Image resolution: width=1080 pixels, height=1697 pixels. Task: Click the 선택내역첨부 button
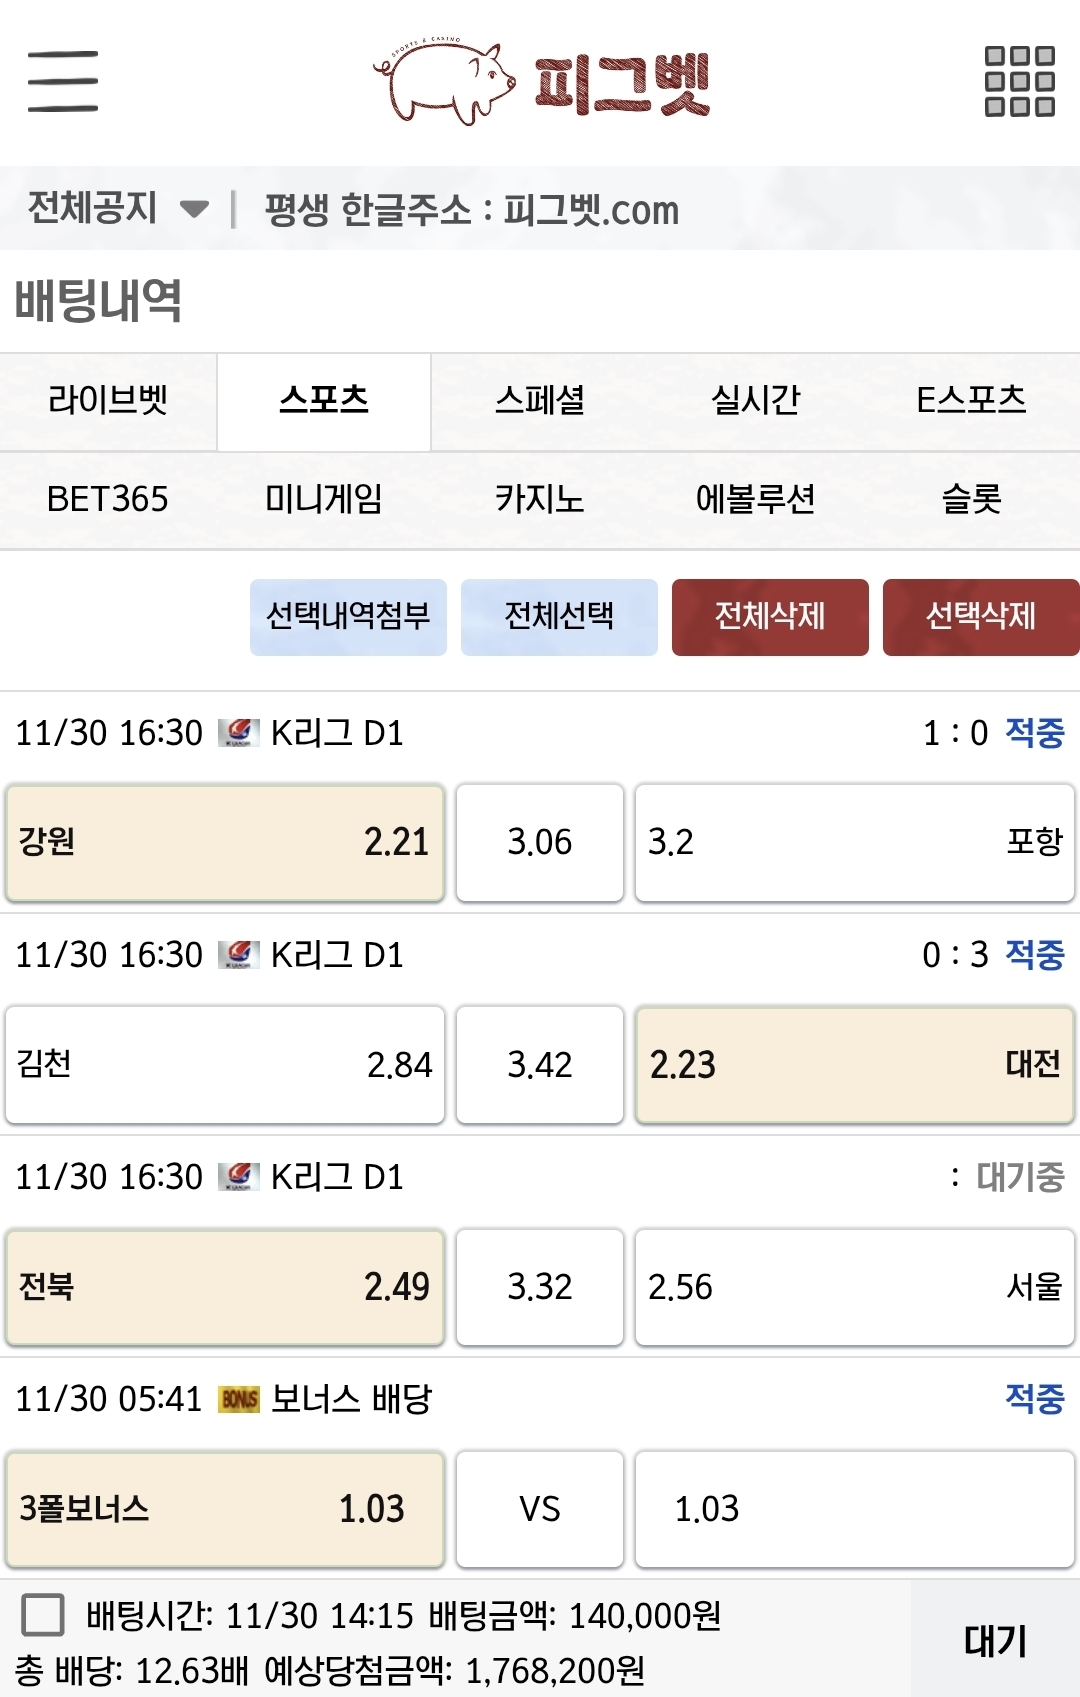(x=348, y=617)
